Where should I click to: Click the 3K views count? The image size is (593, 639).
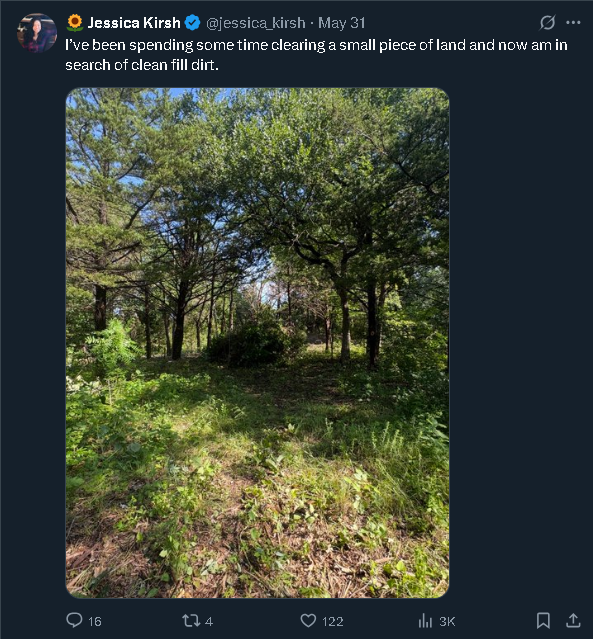click(447, 621)
